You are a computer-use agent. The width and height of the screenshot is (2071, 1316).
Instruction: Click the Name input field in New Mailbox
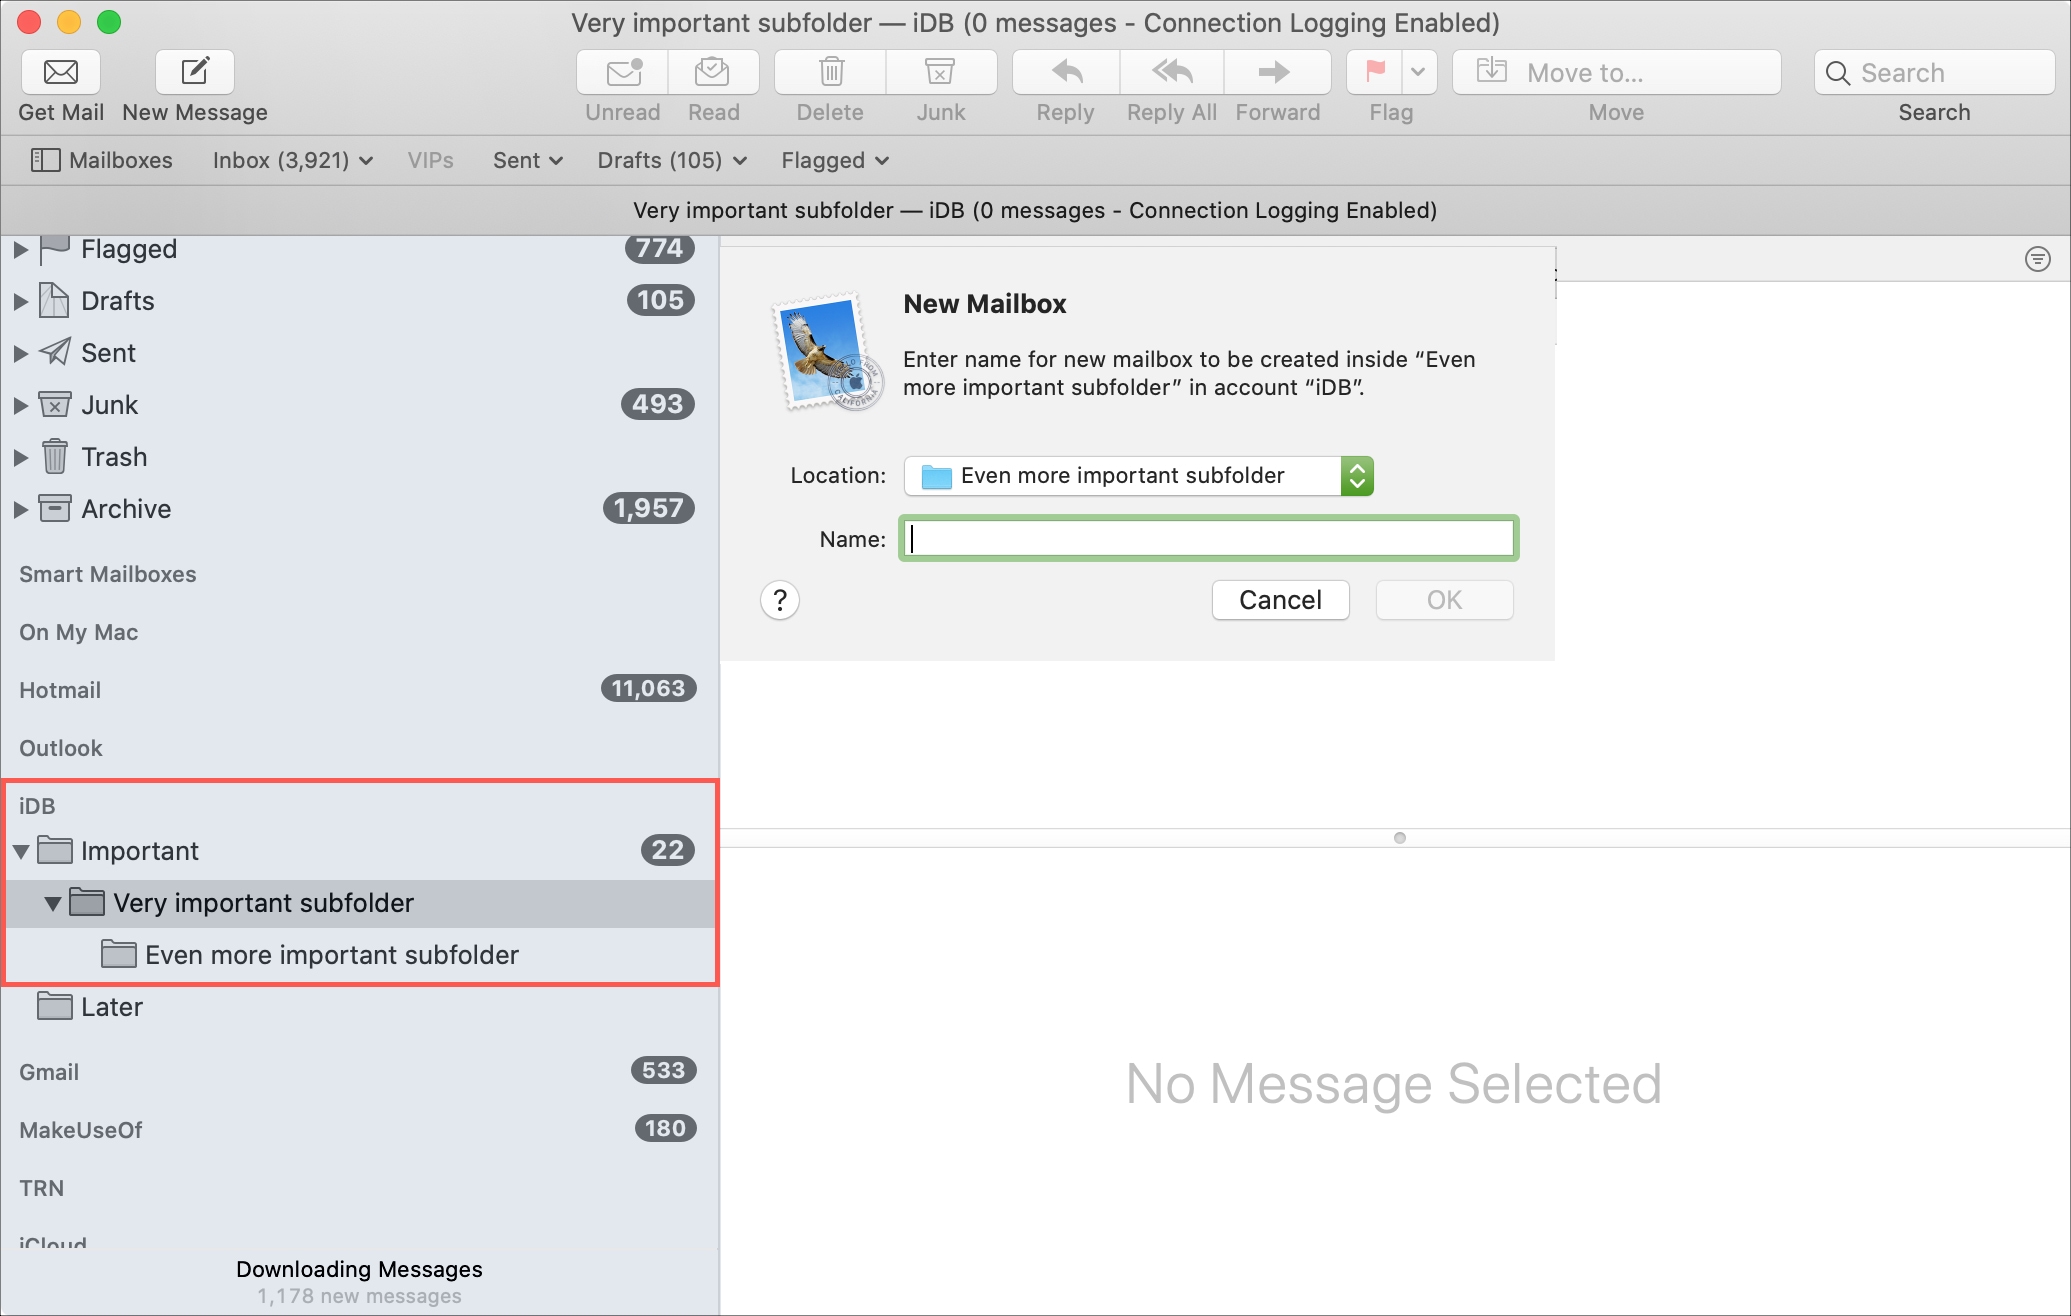(x=1209, y=537)
